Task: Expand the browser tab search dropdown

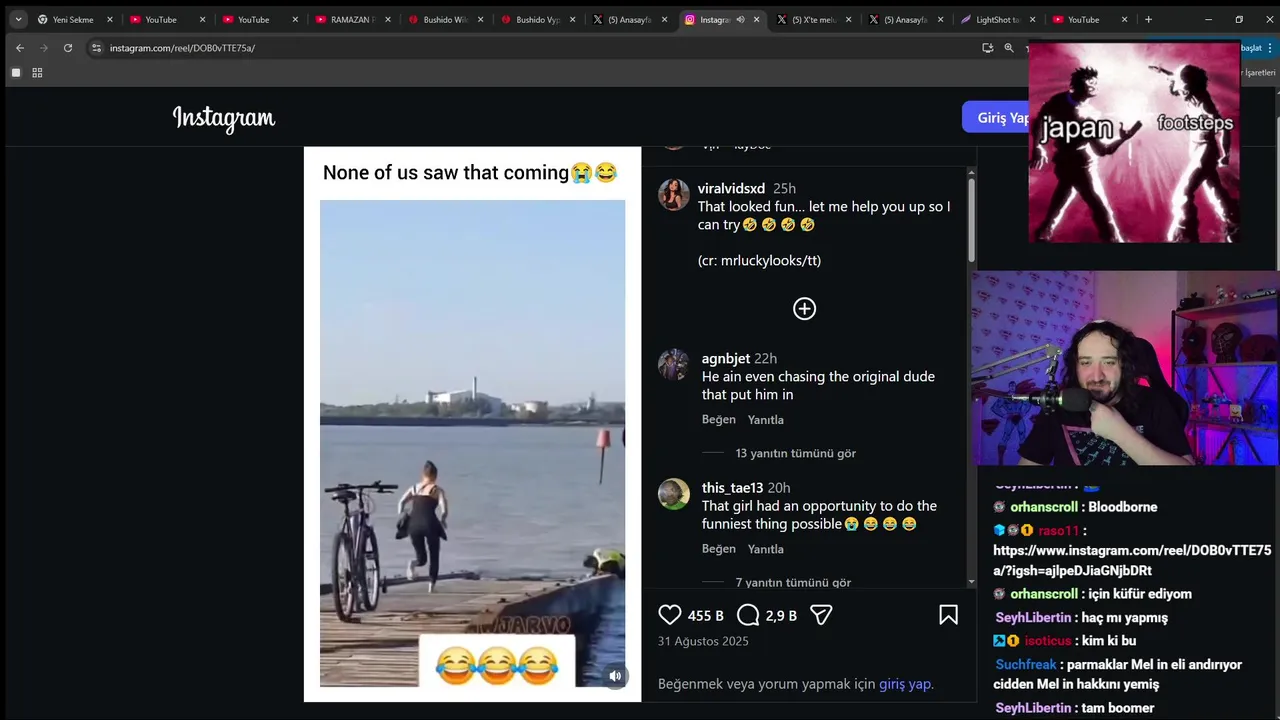Action: [18, 20]
